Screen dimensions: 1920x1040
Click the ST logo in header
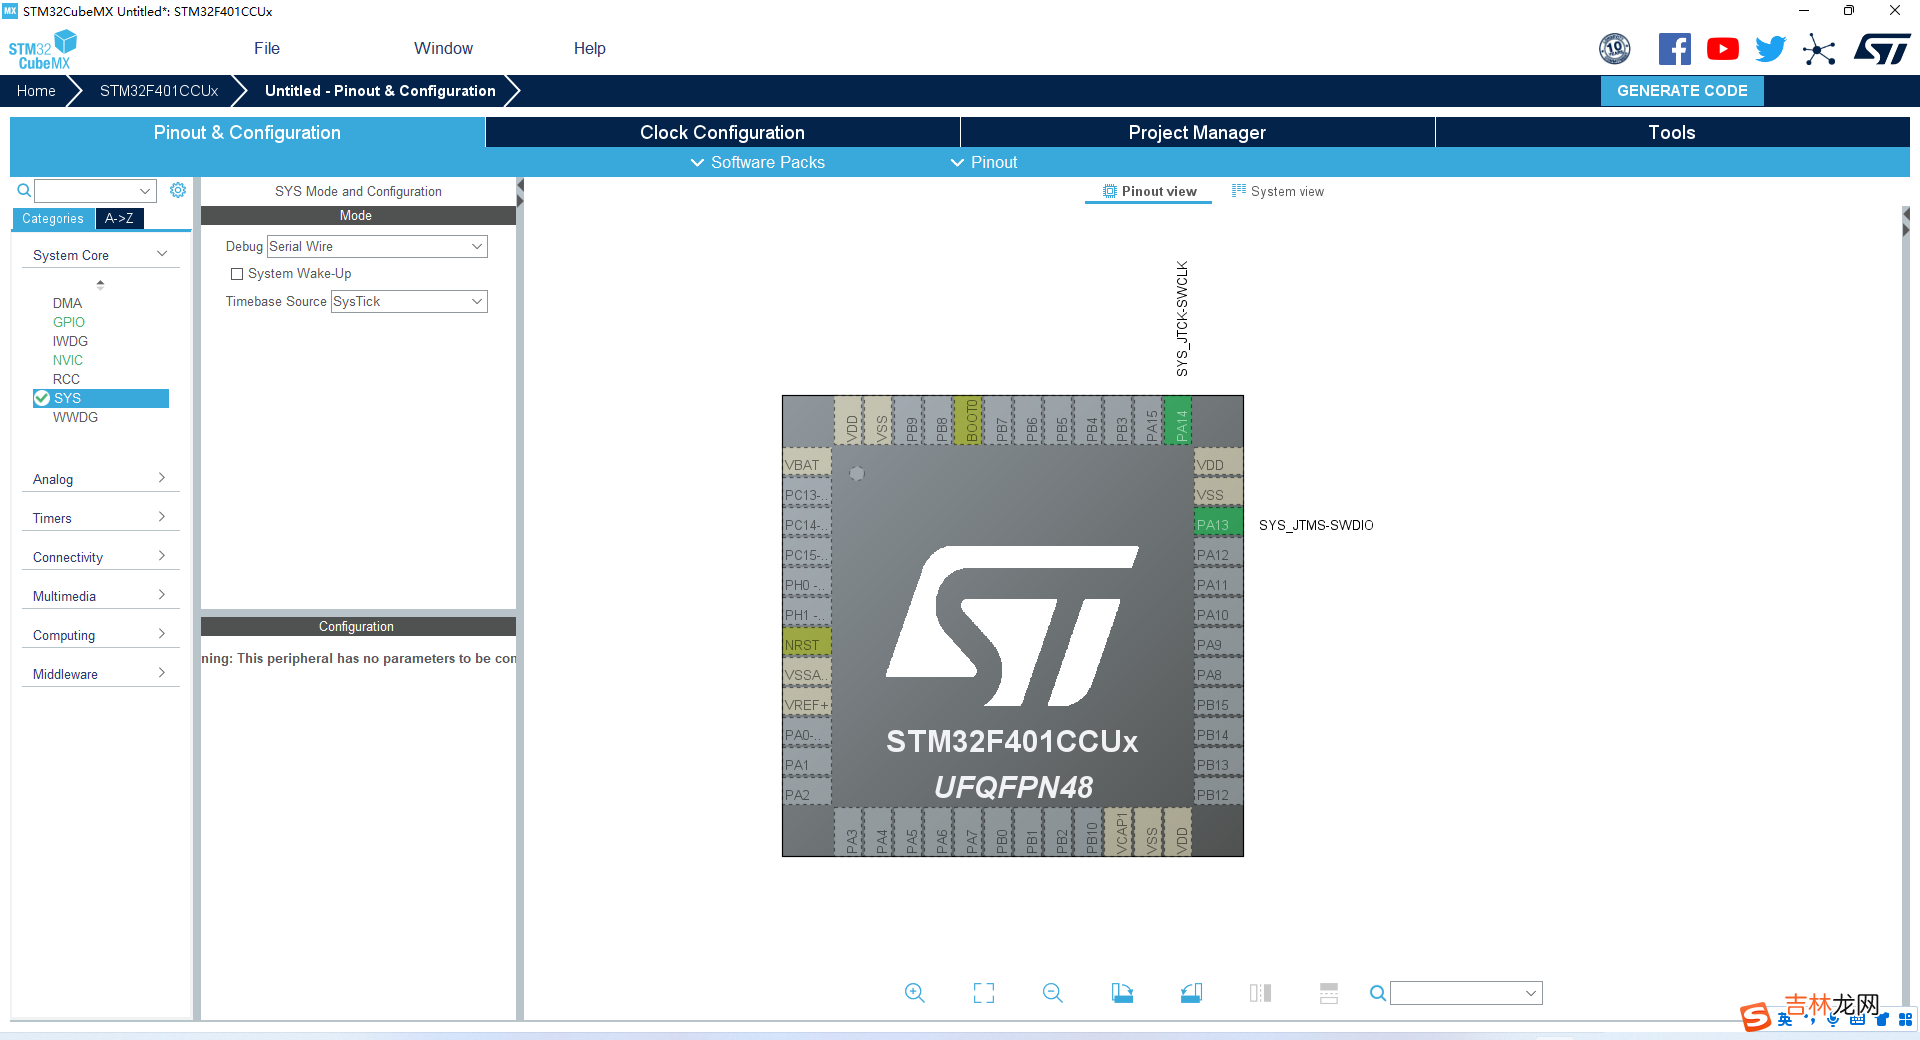point(1882,49)
